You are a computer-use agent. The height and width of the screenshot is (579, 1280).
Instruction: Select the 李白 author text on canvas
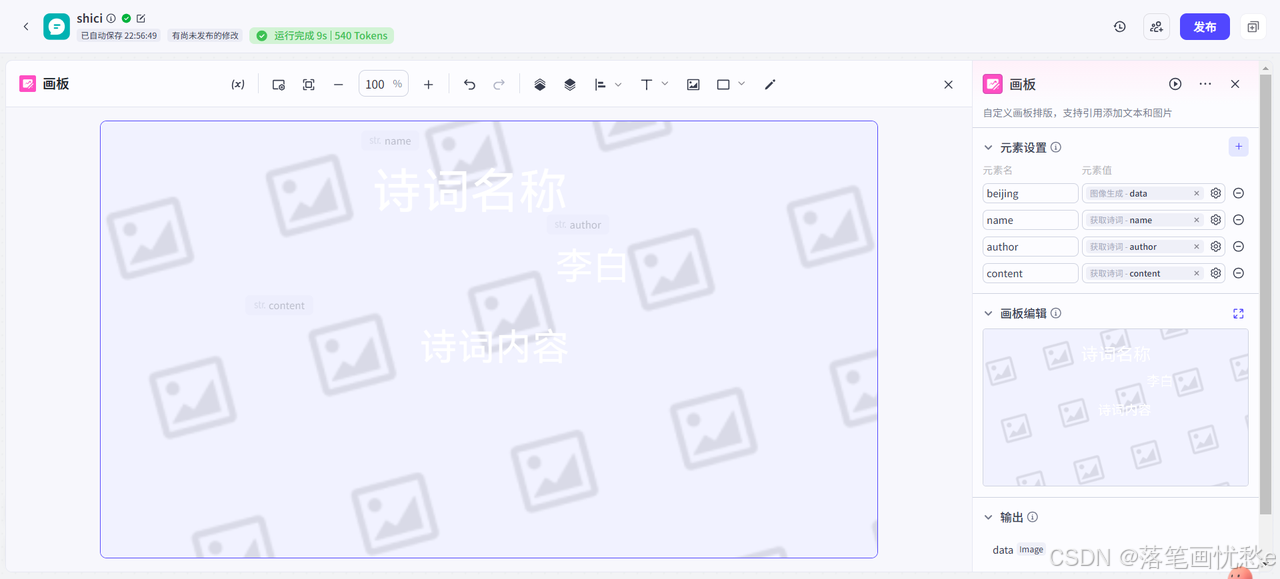coord(592,266)
